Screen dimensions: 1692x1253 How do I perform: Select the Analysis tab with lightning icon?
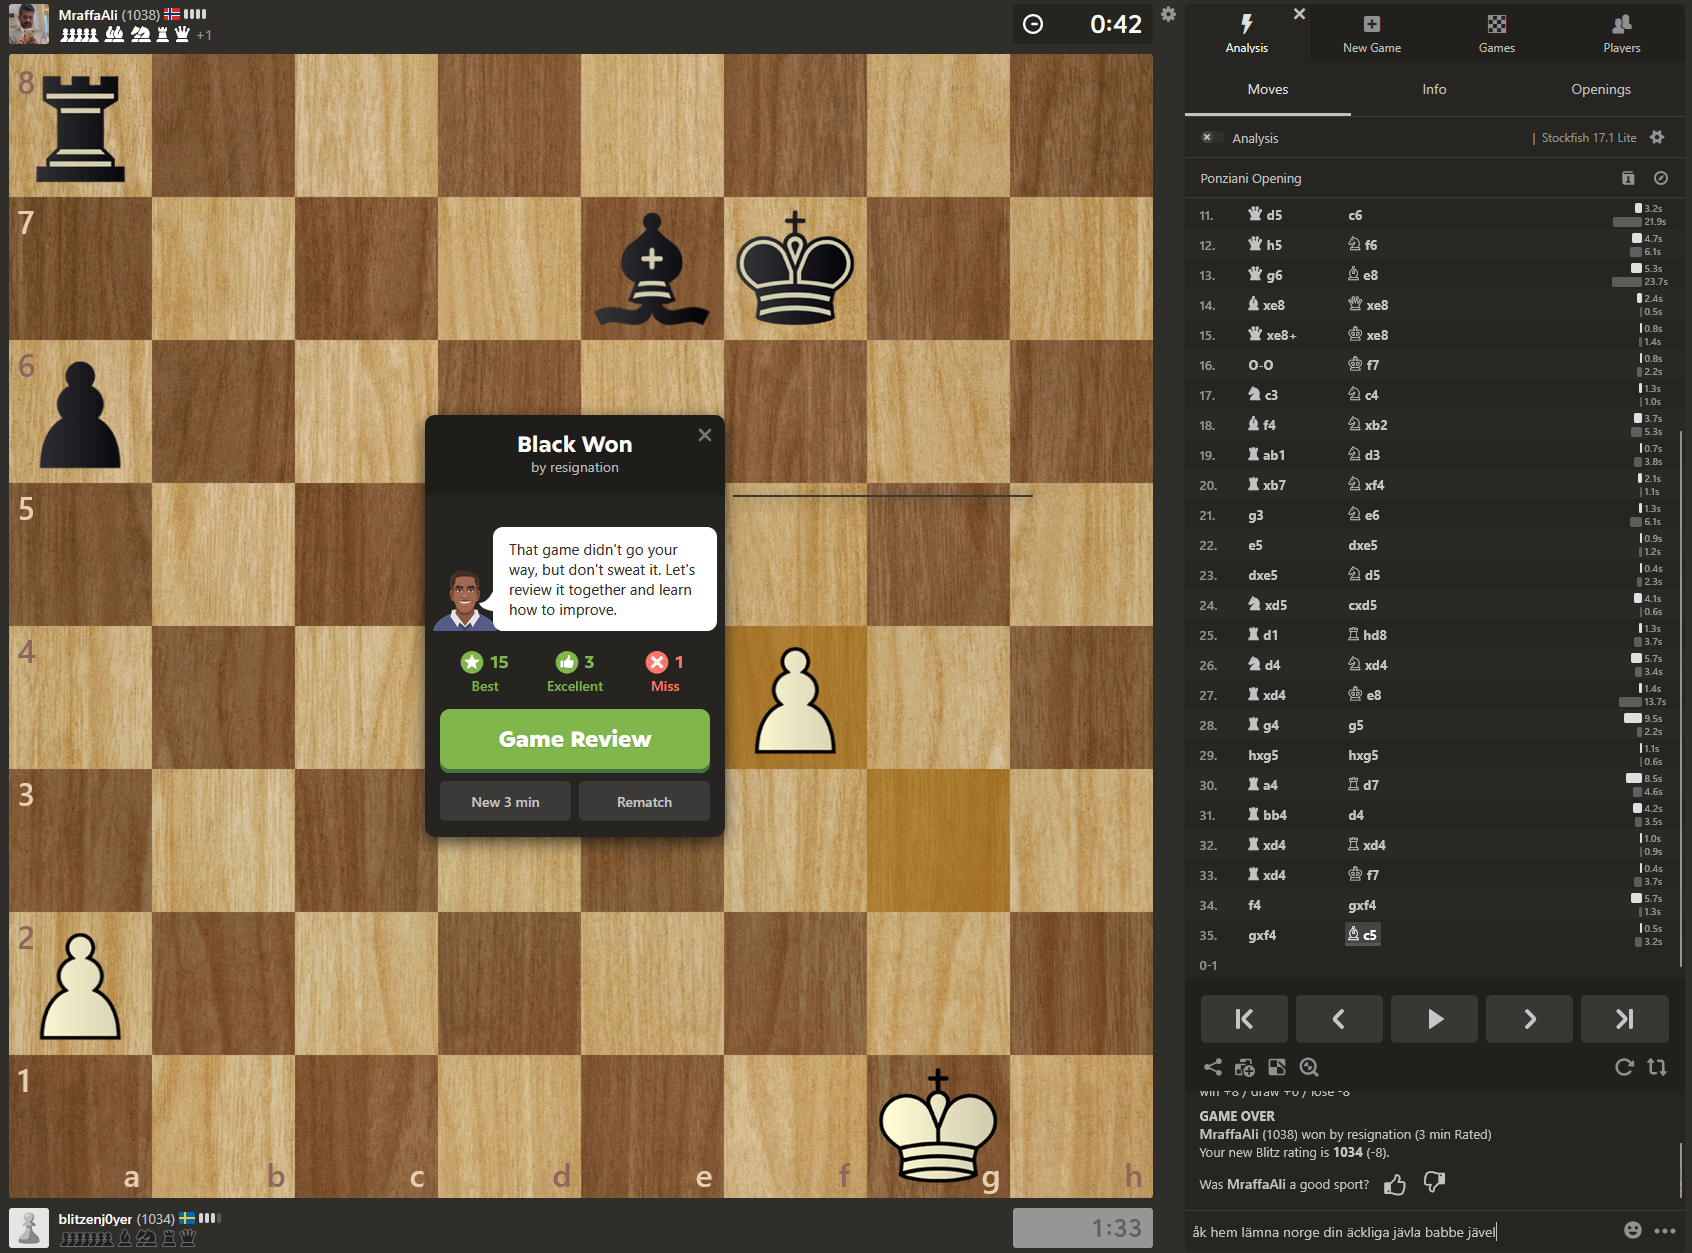pos(1247,33)
